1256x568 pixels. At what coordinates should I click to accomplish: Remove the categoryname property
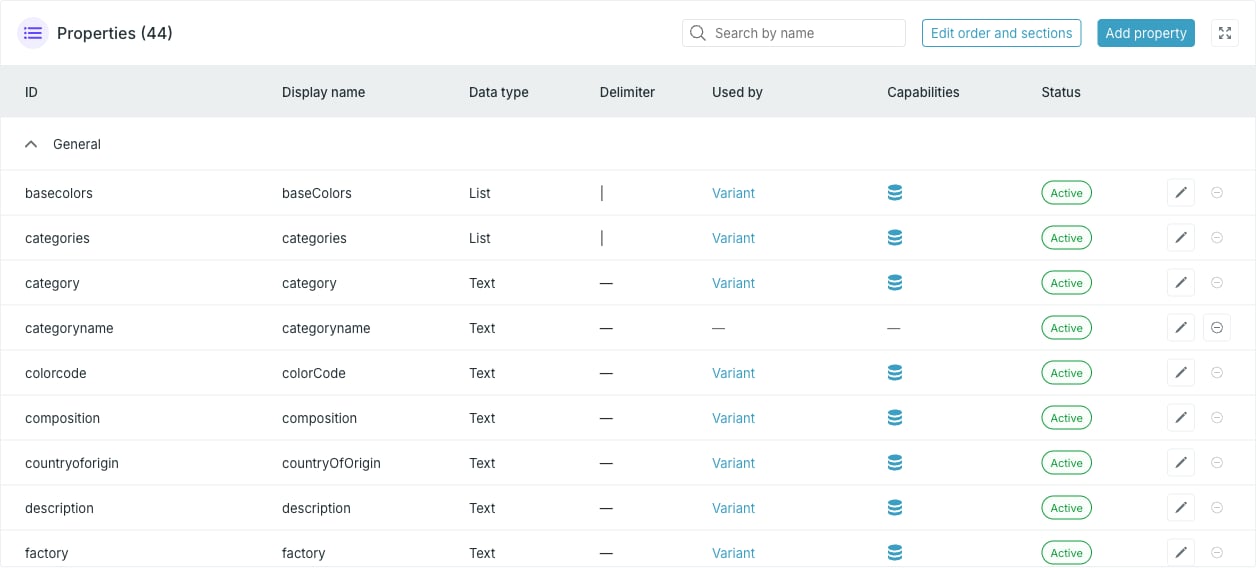1217,328
